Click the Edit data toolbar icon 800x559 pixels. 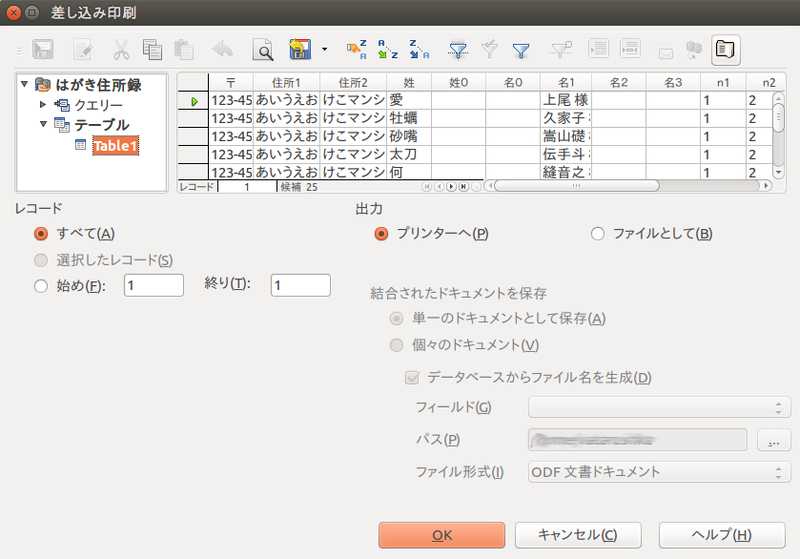(x=83, y=49)
